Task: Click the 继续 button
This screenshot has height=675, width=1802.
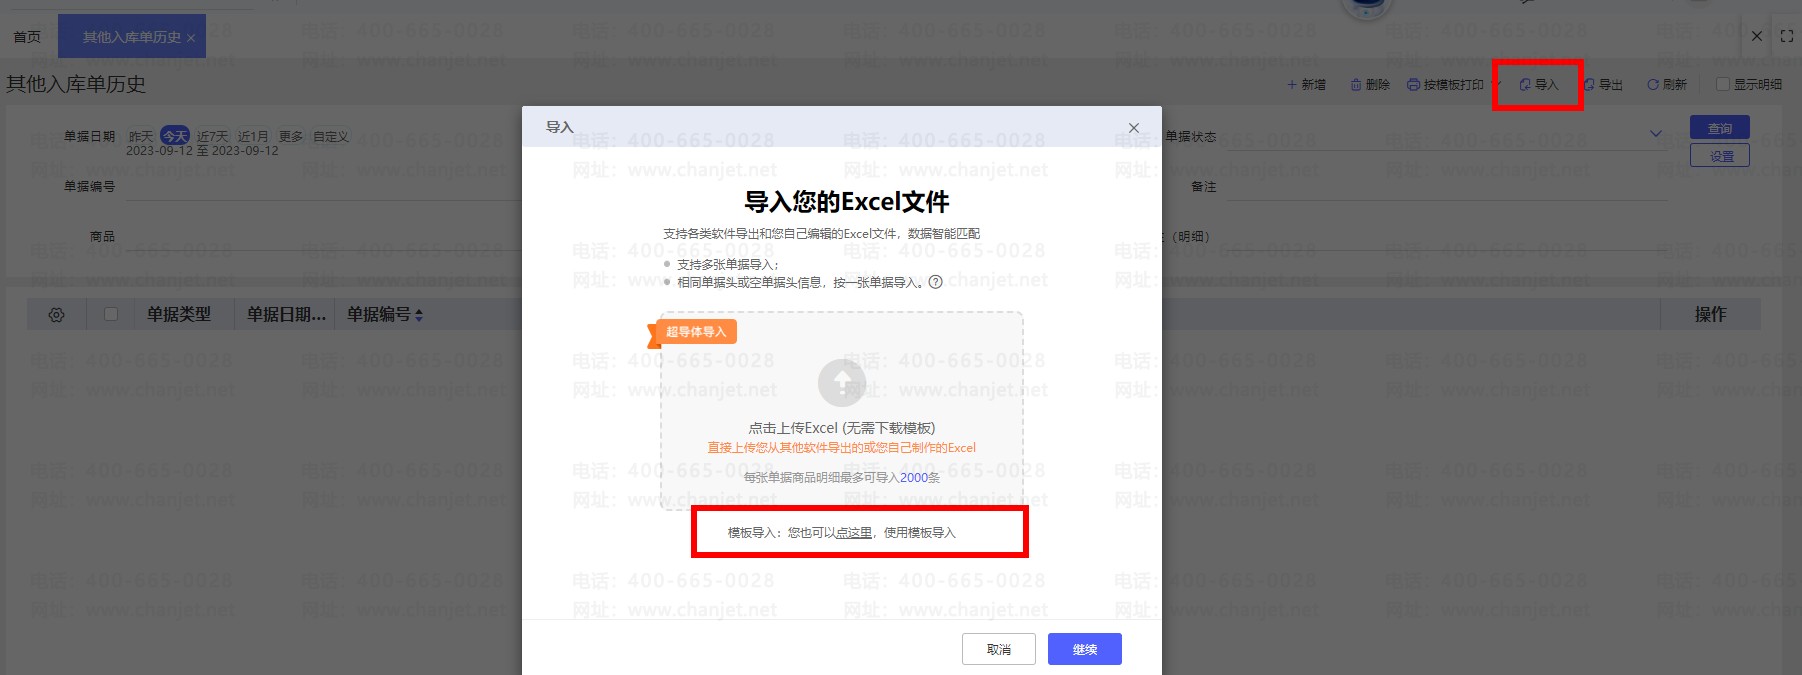Action: point(1084,649)
